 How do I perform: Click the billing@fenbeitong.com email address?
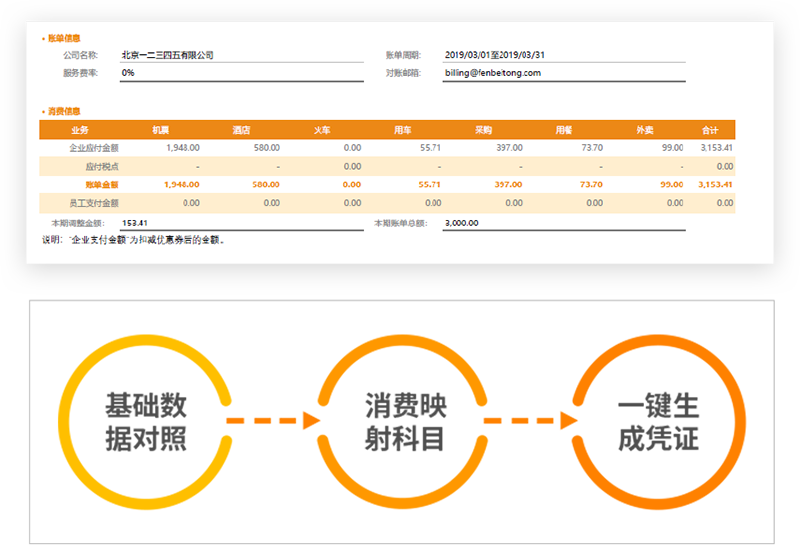pos(493,73)
